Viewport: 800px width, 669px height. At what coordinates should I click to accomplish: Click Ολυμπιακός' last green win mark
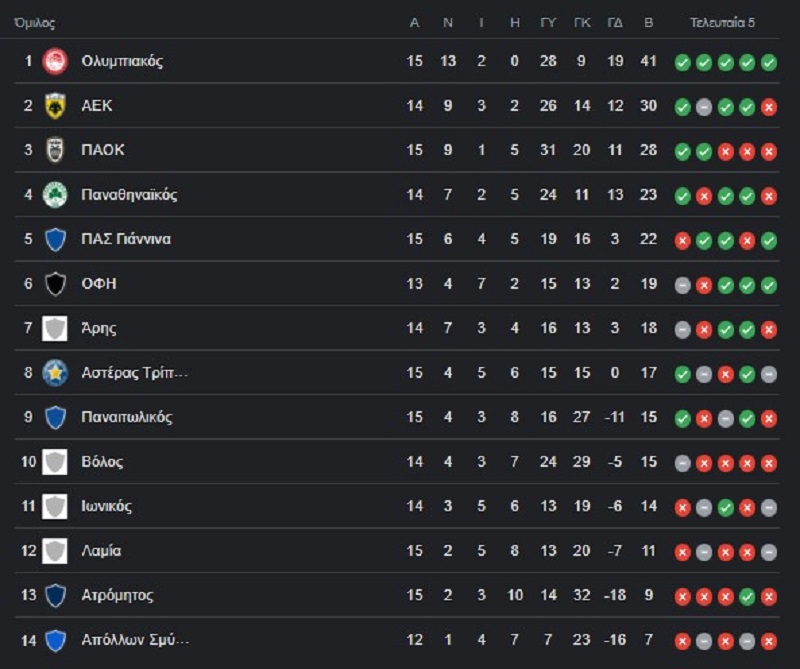pyautogui.click(x=768, y=63)
